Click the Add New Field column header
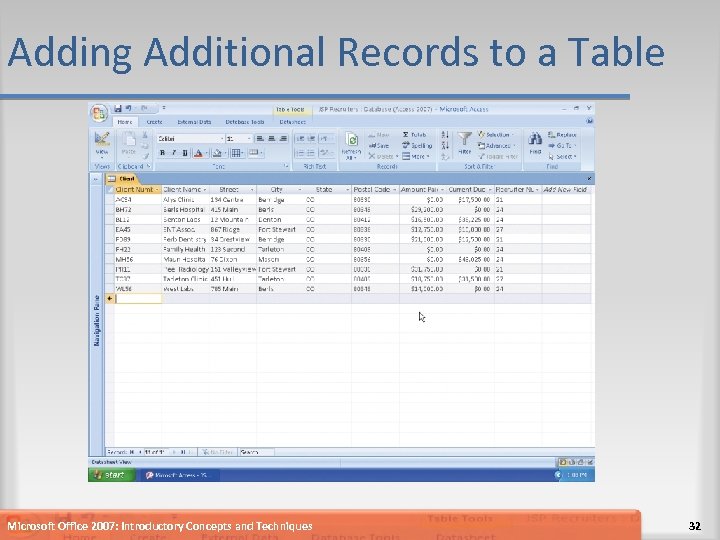Screen dimensions: 720x540 565,190
